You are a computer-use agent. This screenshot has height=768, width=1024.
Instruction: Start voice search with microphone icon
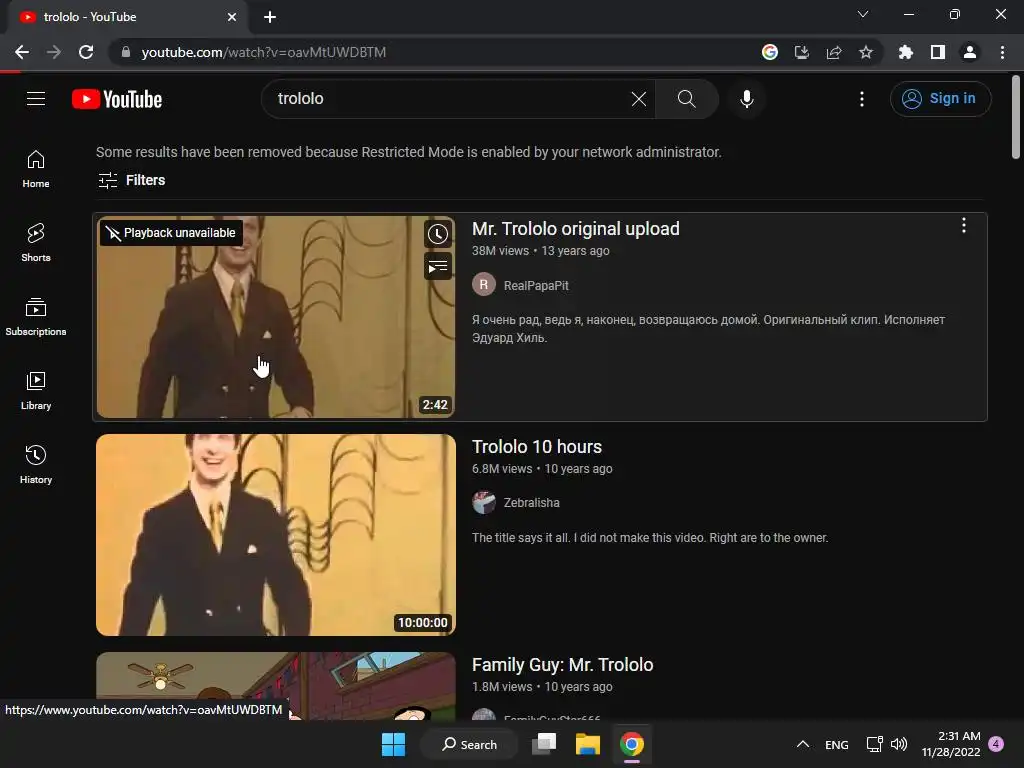coord(746,99)
